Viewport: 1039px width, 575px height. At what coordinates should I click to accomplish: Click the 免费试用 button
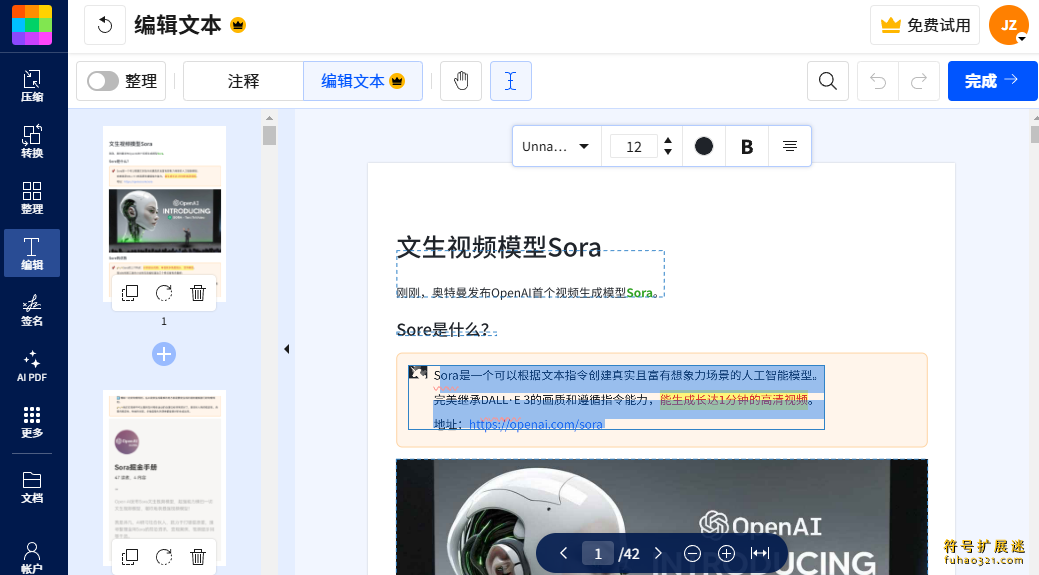click(x=925, y=25)
